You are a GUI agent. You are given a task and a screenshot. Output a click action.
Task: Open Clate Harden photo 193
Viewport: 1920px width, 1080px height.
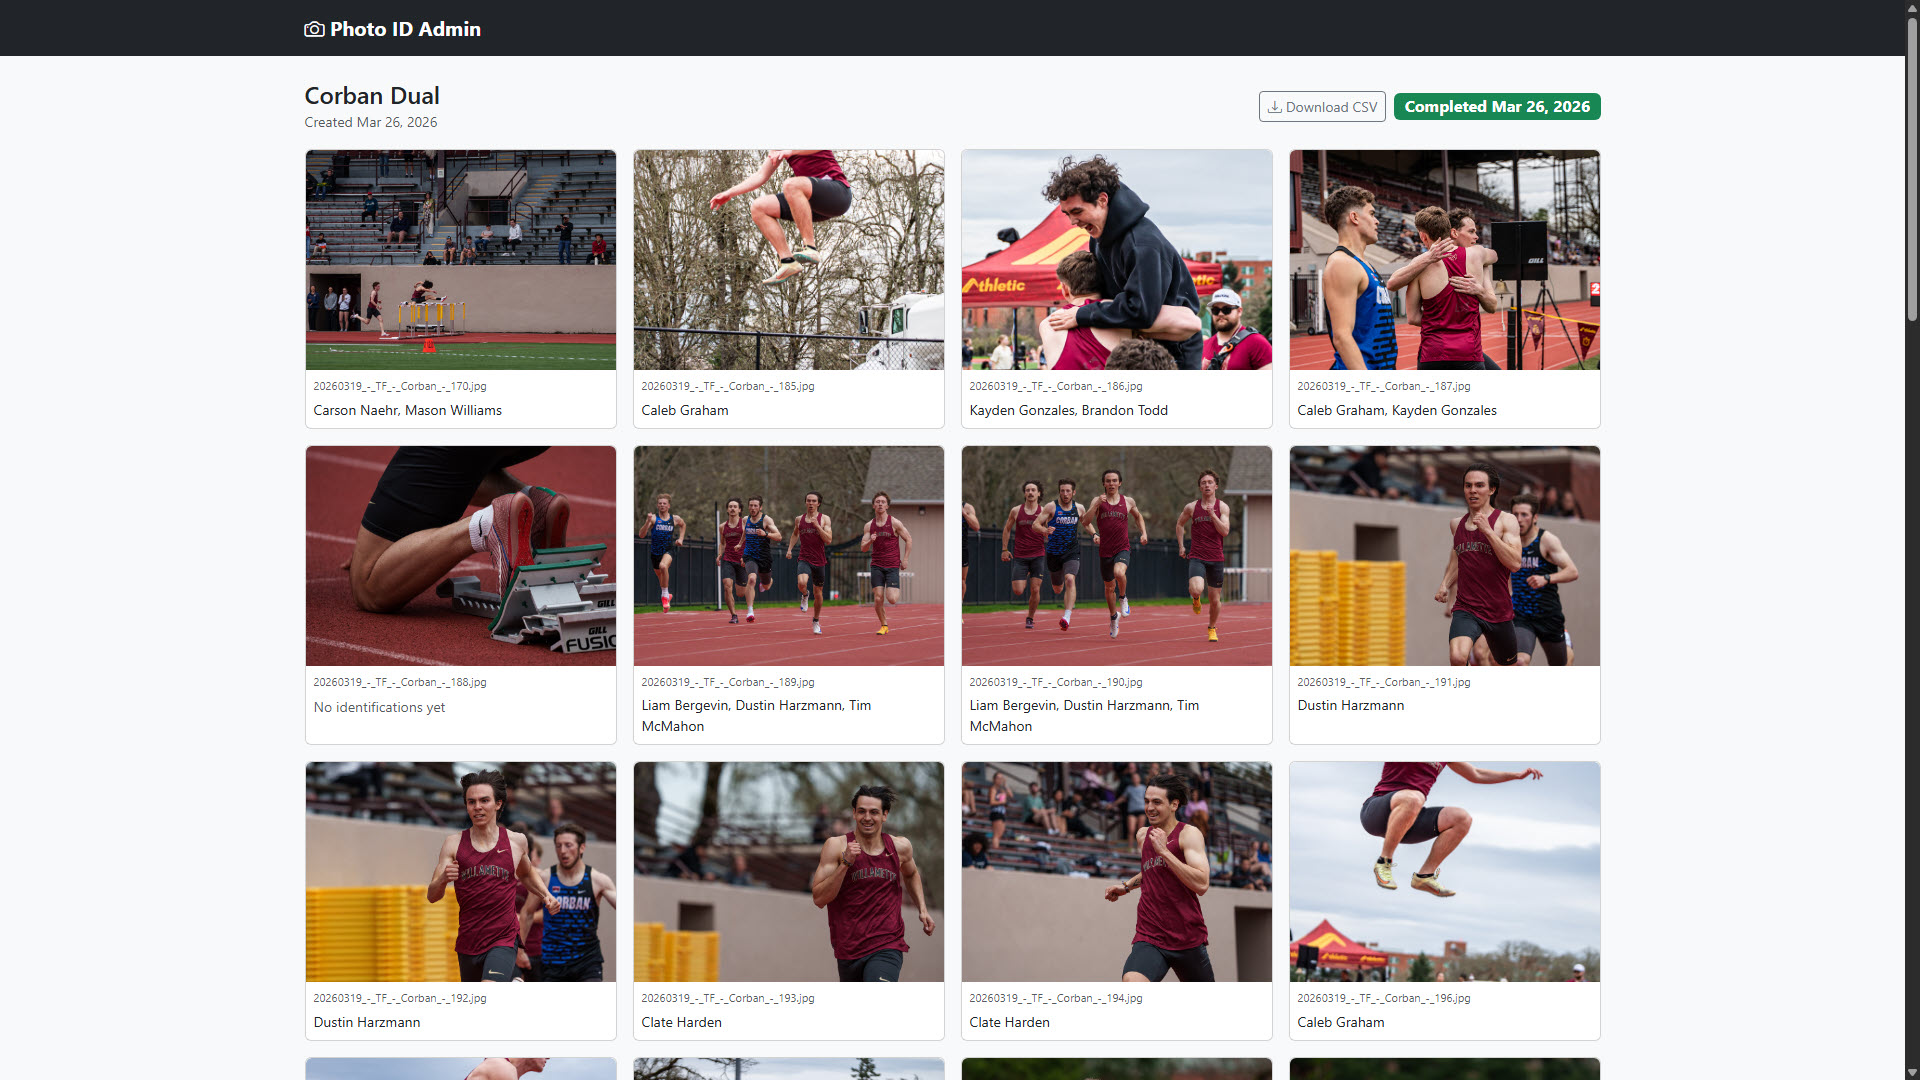[788, 872]
